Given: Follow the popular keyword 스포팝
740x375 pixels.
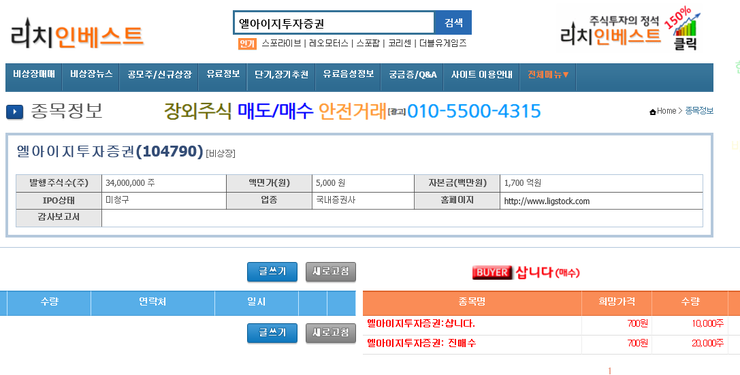Looking at the screenshot, I should tap(368, 43).
